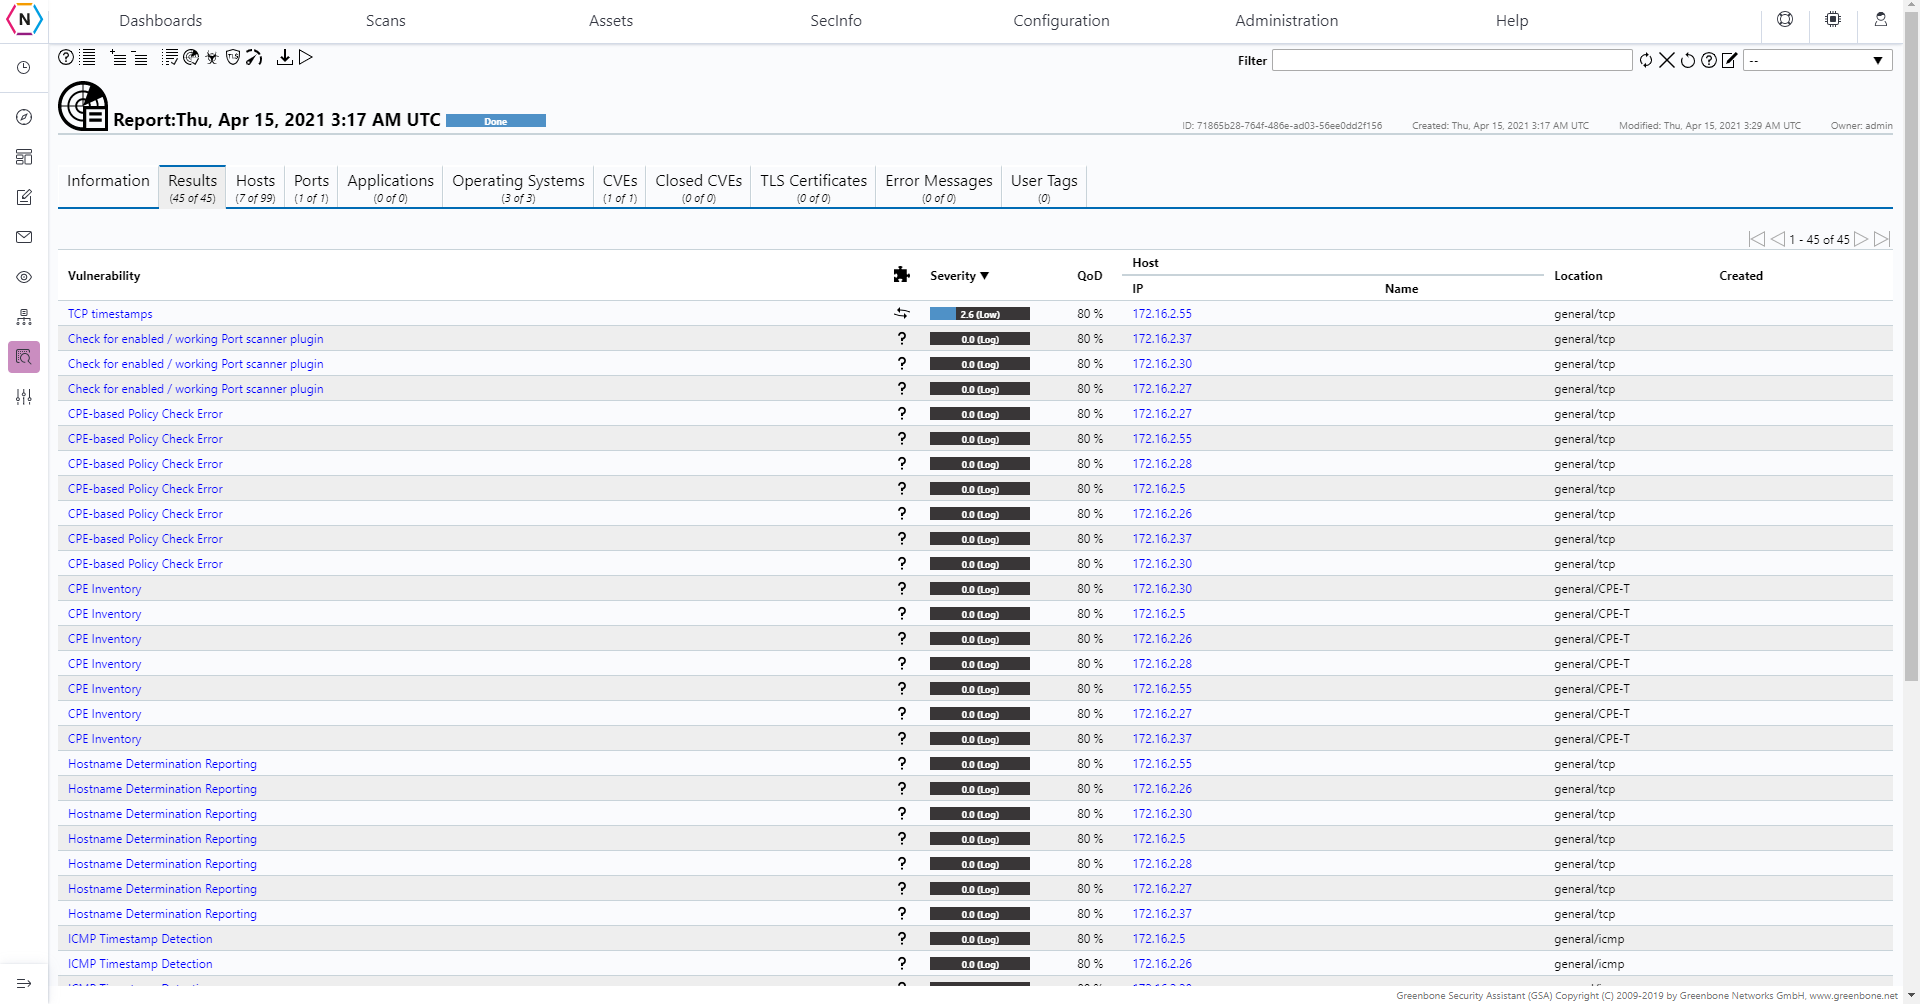Open the report list icon
Screen dimensions: 1920x1004
point(88,58)
